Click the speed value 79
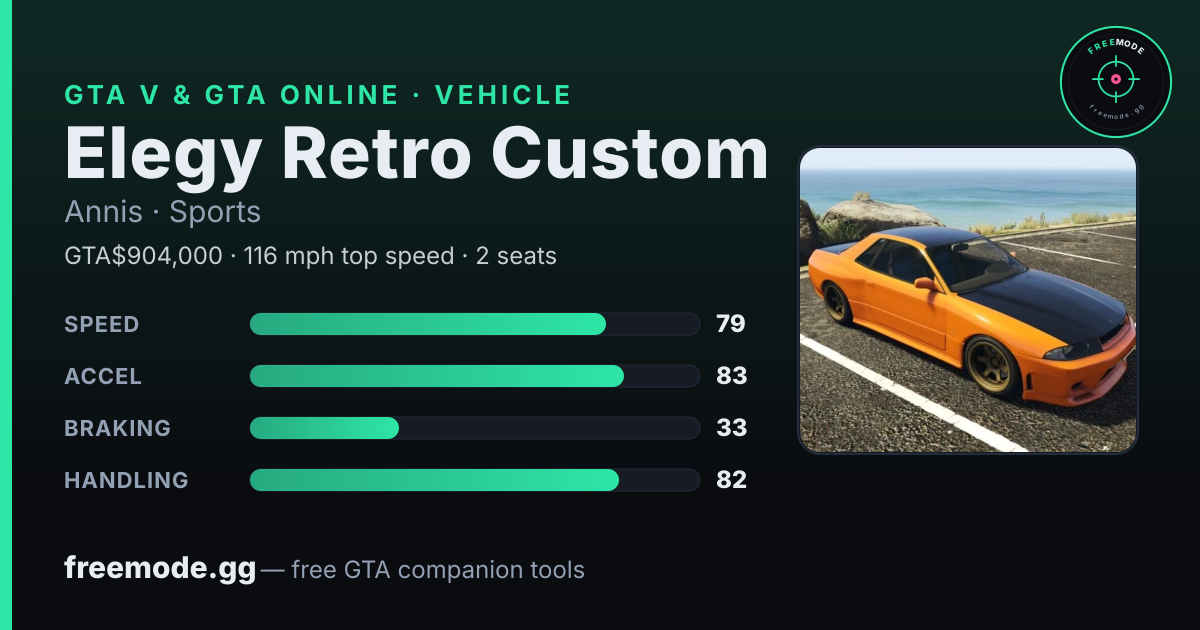Image resolution: width=1200 pixels, height=630 pixels. click(x=731, y=324)
